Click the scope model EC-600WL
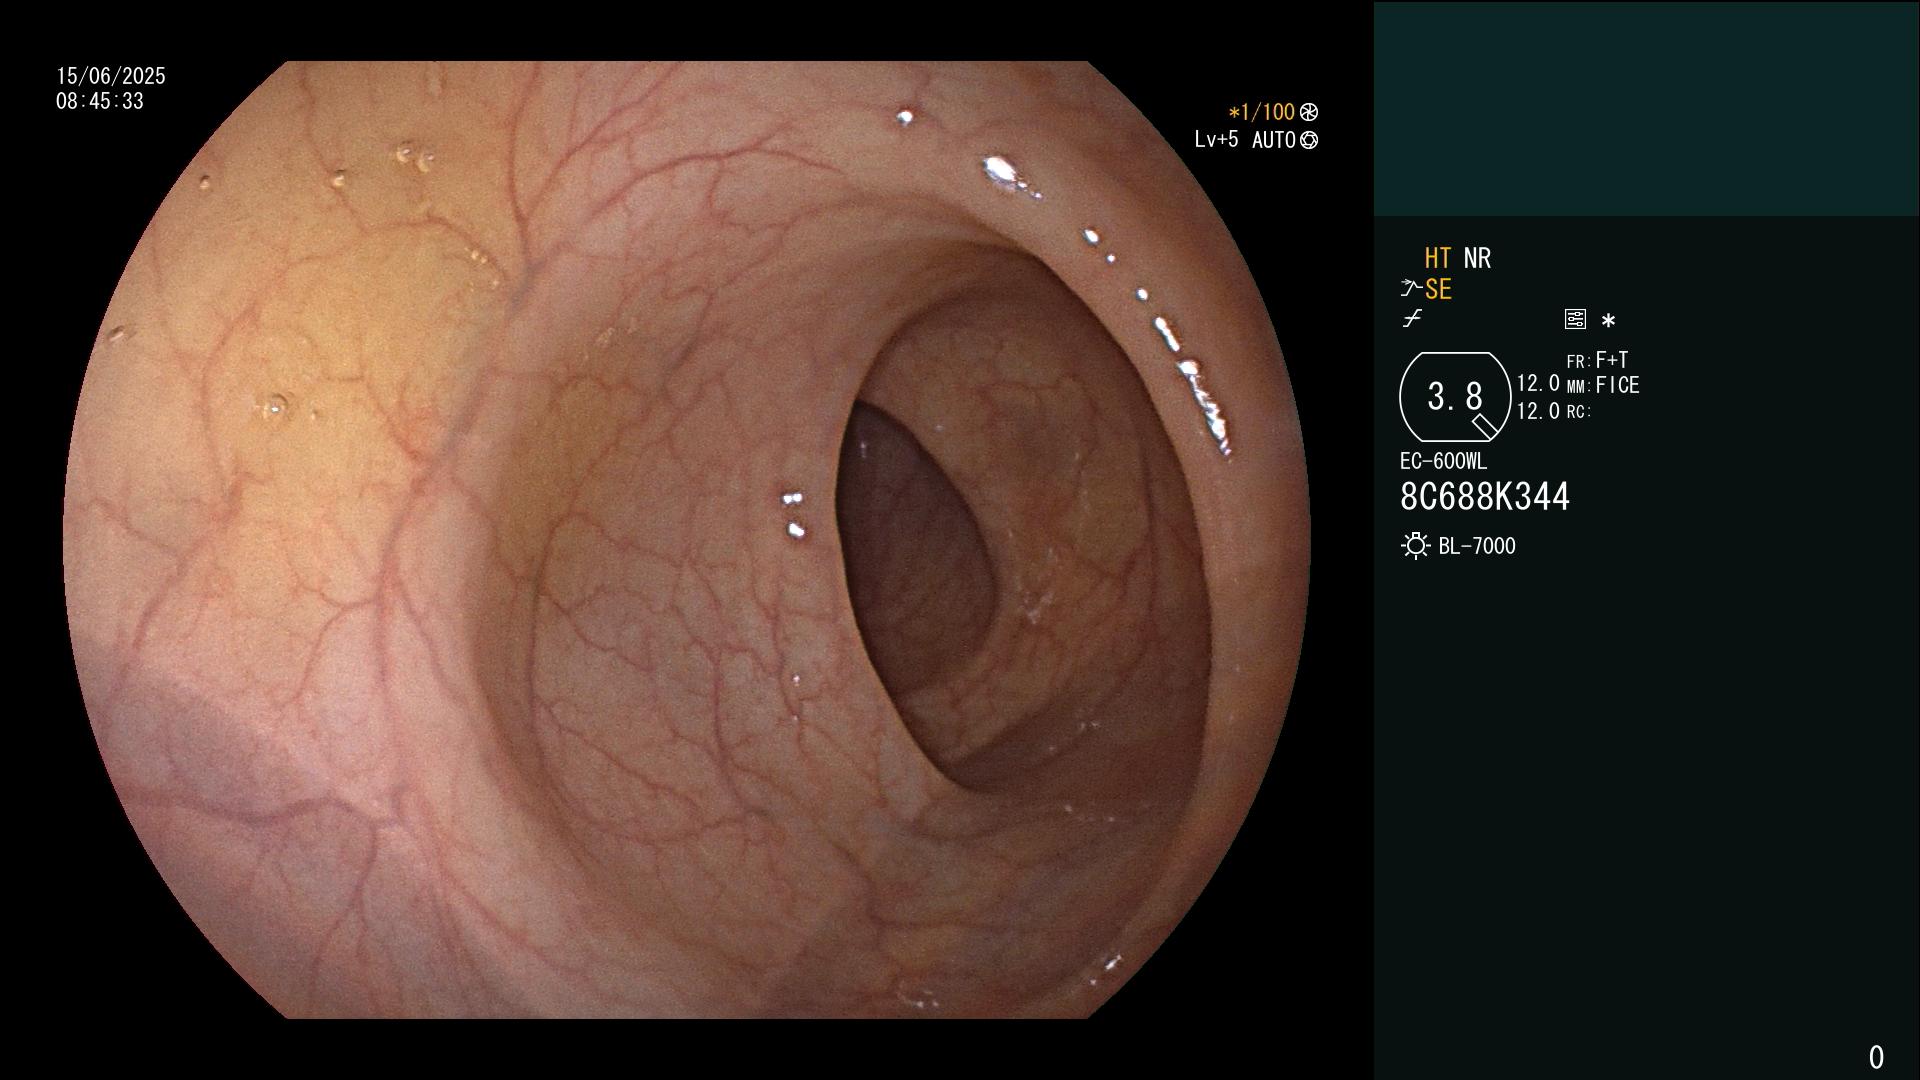 (1443, 461)
